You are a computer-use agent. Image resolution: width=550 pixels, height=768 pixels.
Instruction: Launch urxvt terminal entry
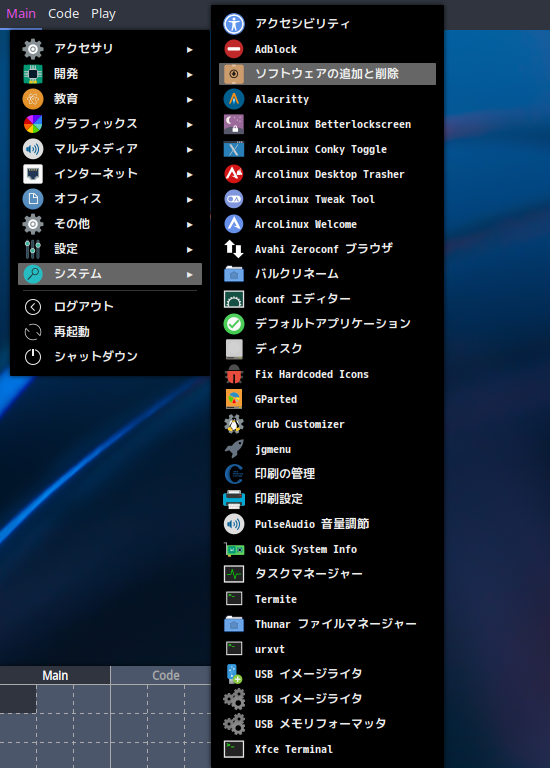327,649
